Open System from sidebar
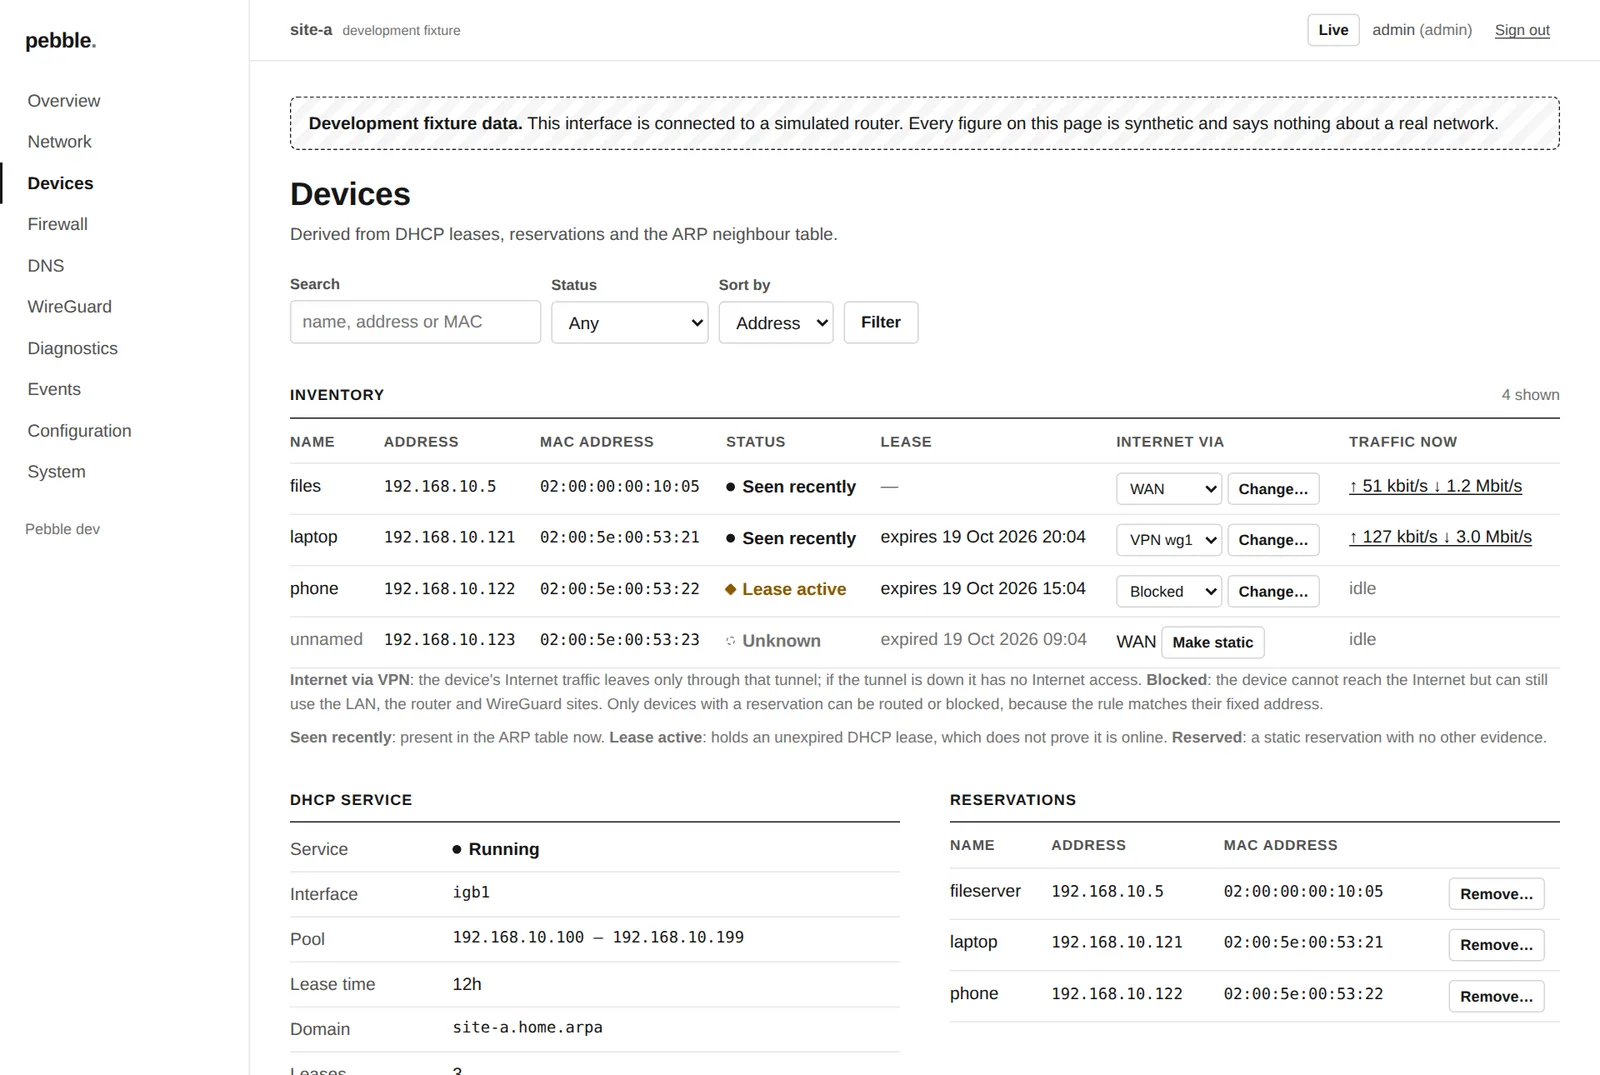The image size is (1600, 1075). click(x=57, y=472)
